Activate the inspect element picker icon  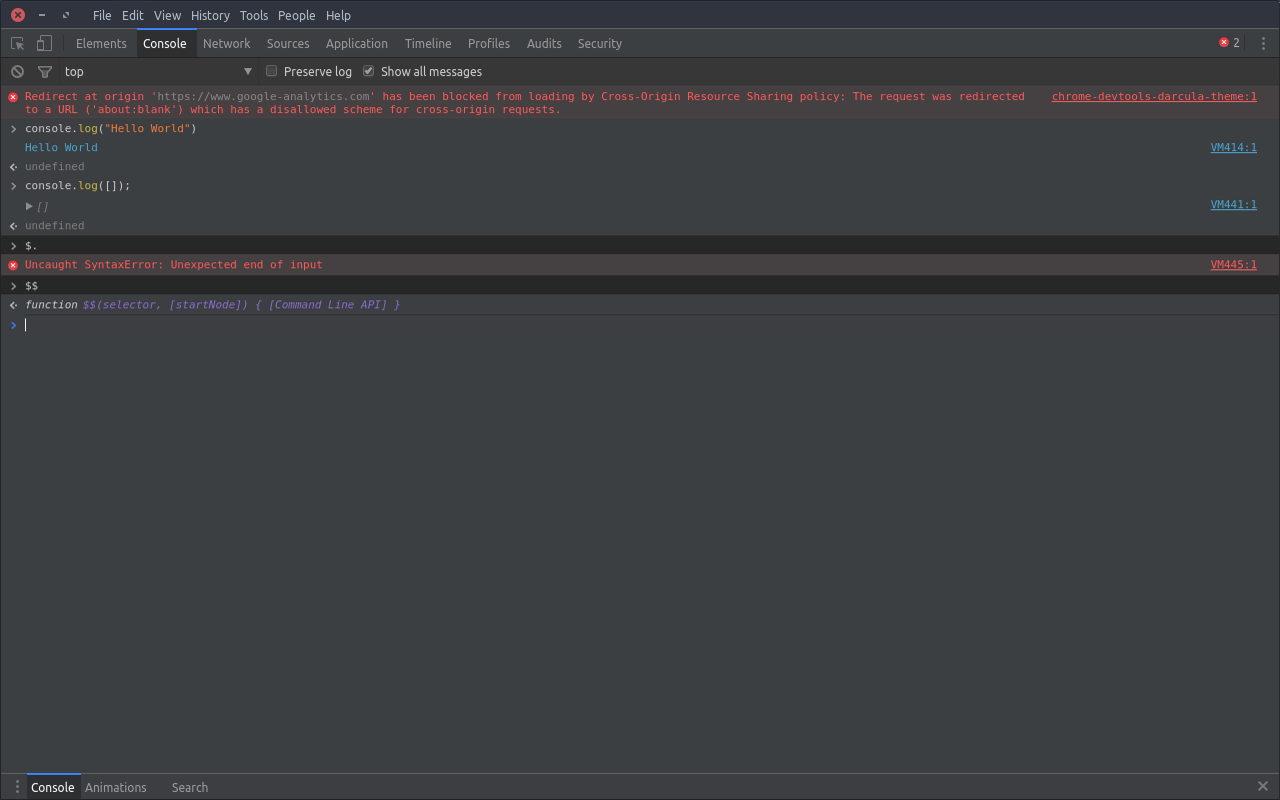(17, 43)
